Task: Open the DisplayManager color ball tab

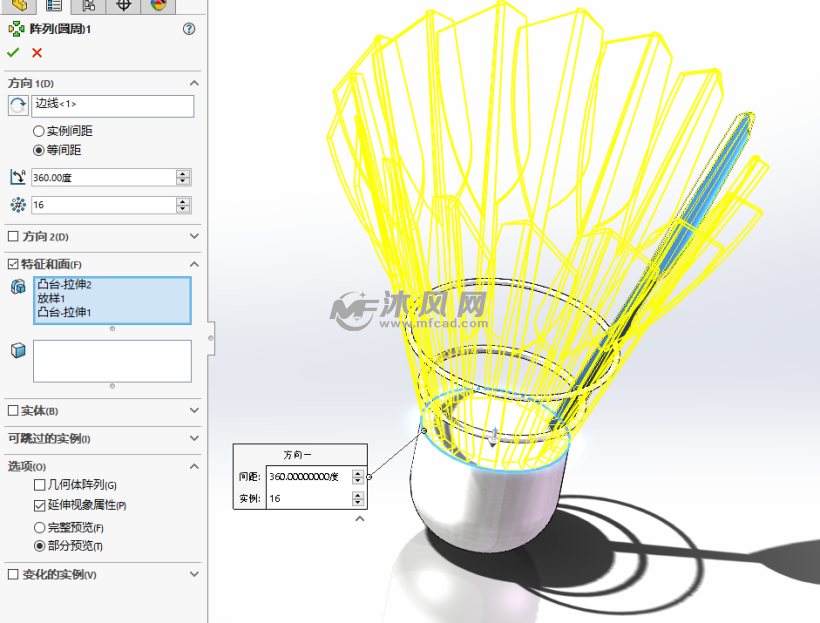Action: pyautogui.click(x=158, y=6)
